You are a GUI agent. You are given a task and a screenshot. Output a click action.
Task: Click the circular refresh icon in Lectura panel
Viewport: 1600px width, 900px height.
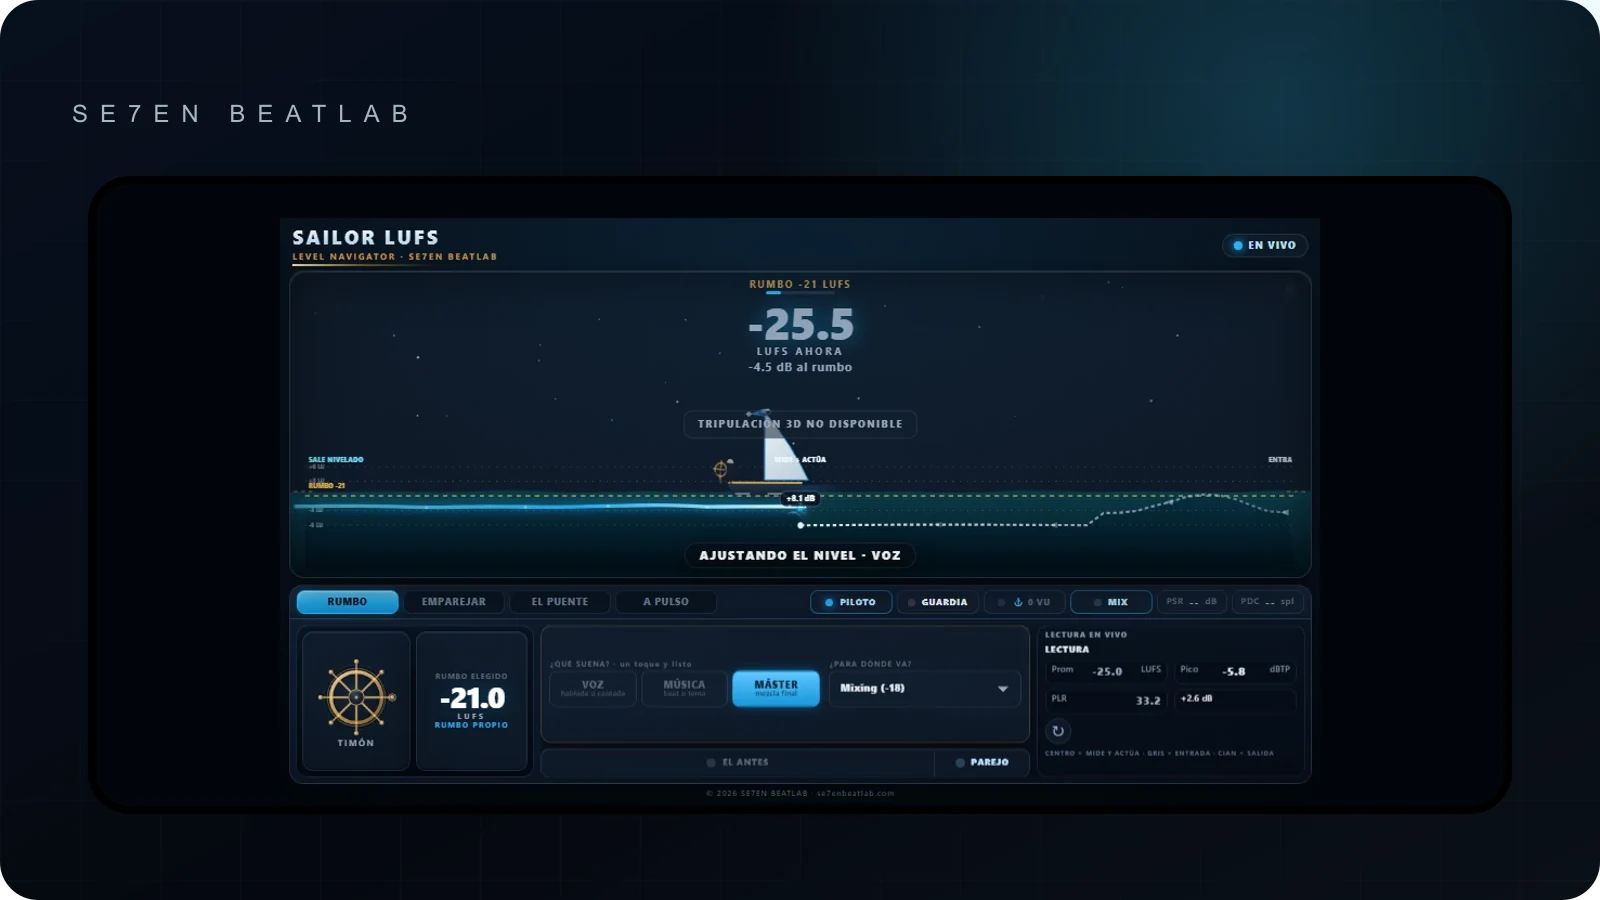tap(1058, 731)
